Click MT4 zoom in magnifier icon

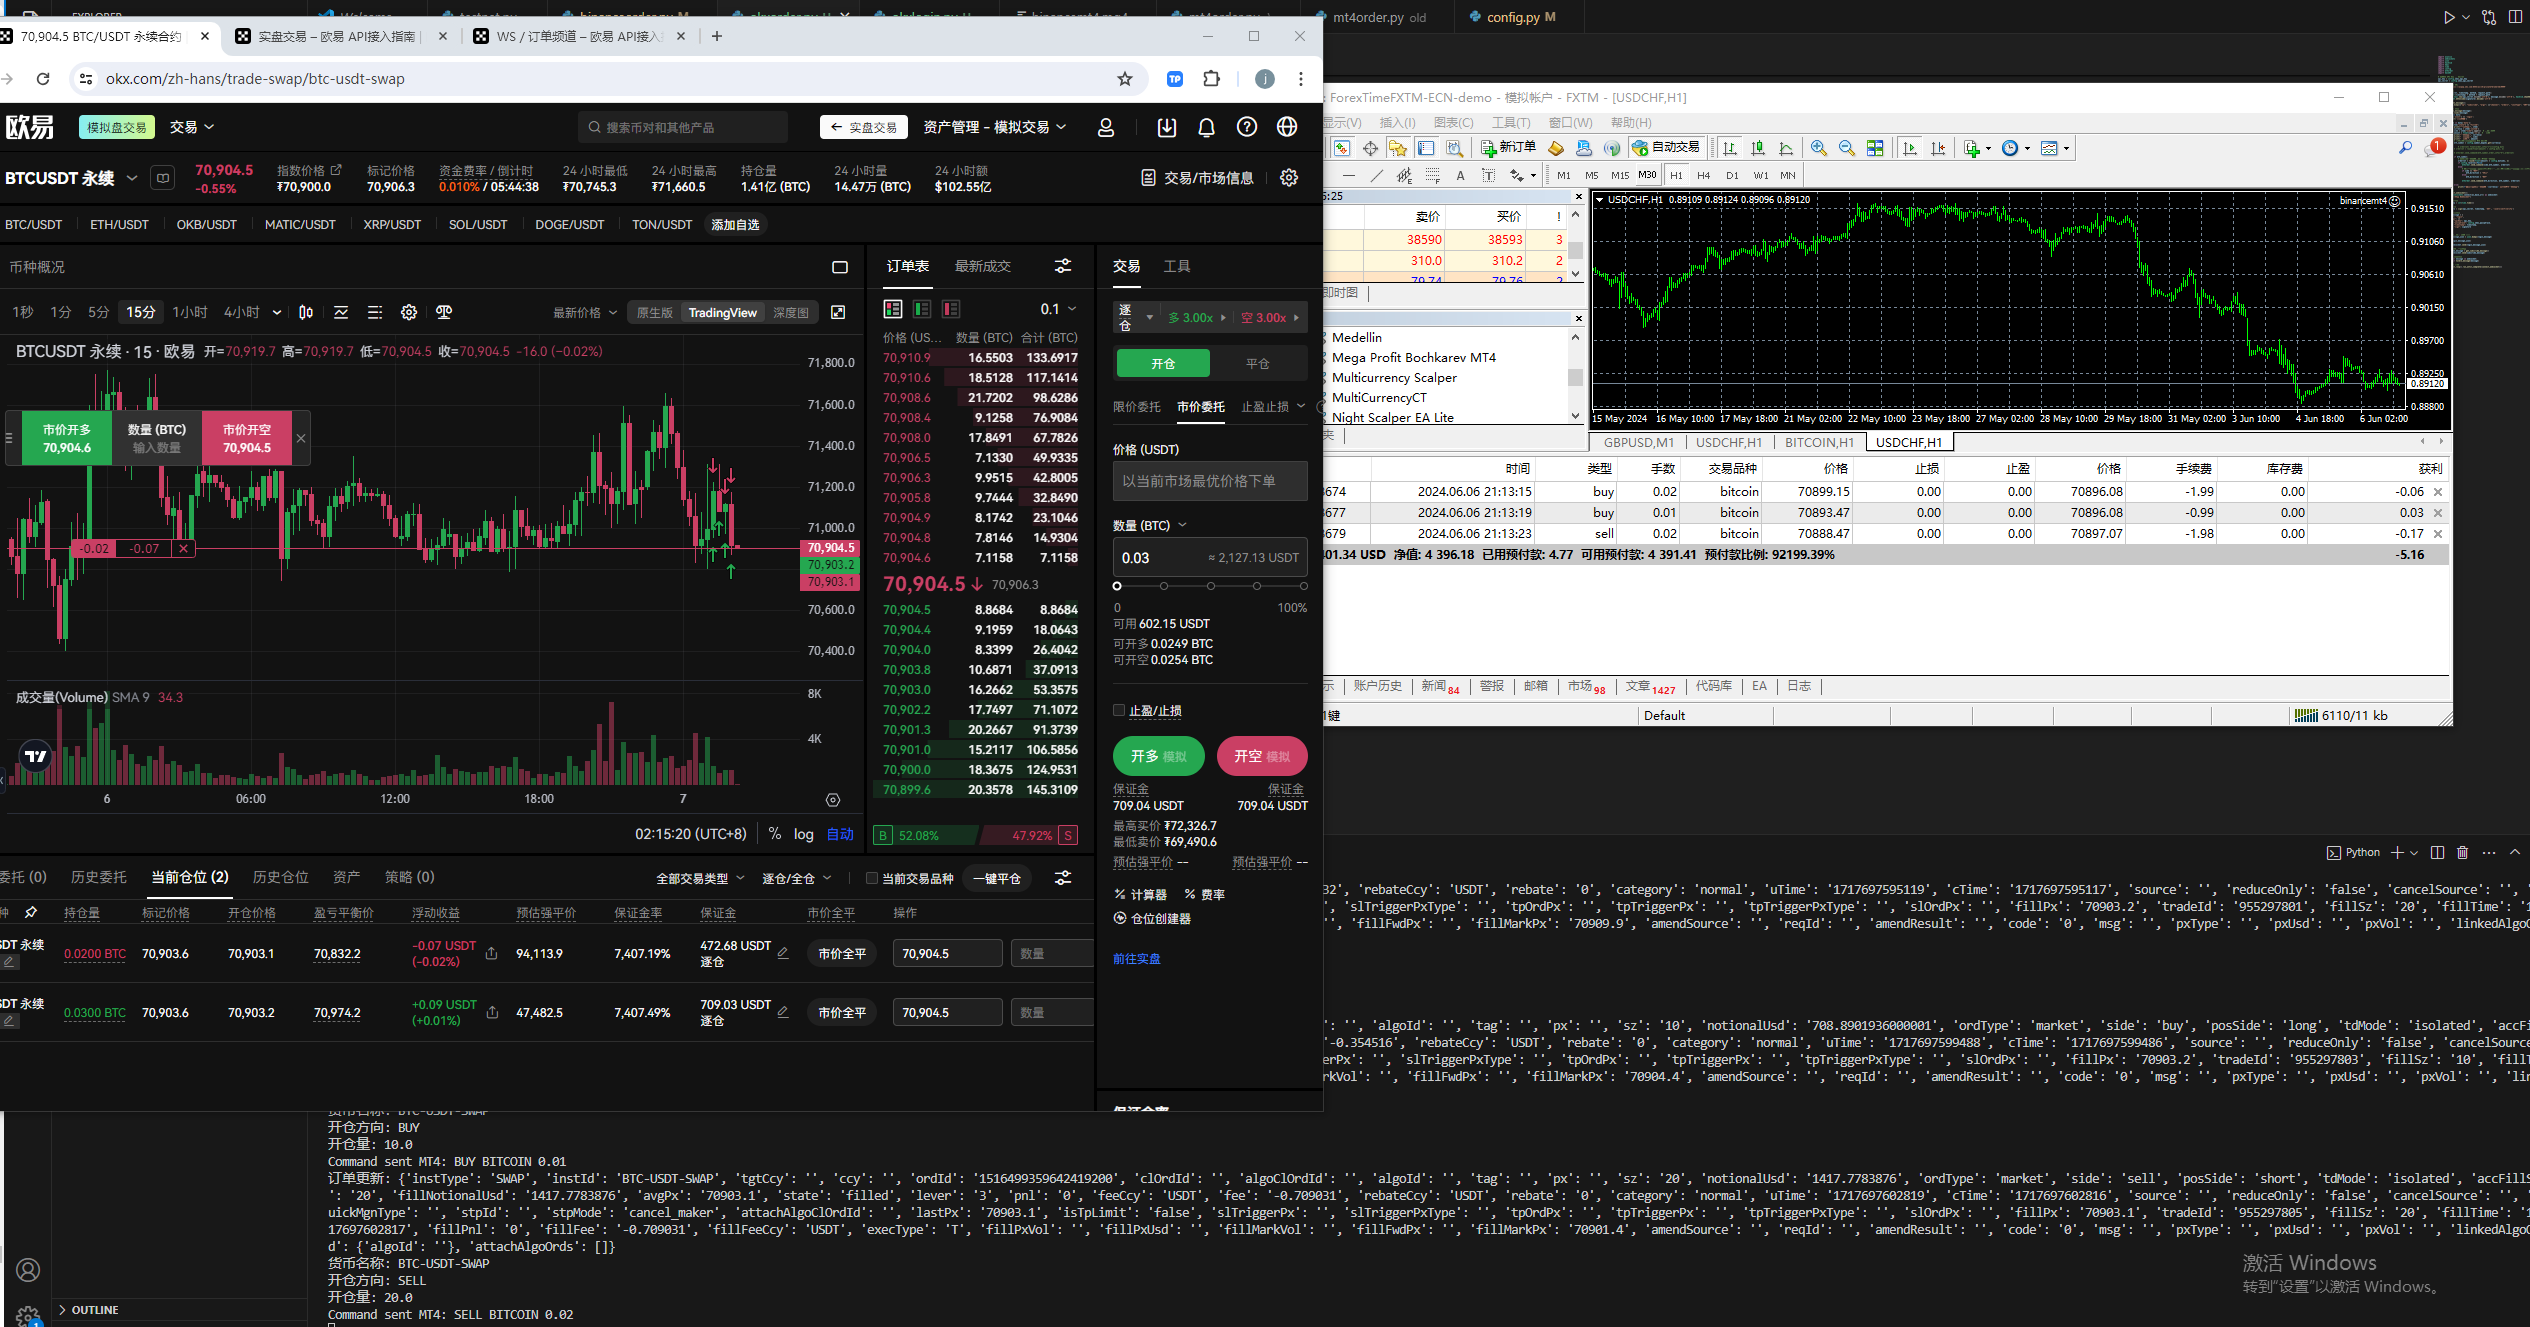[x=1818, y=148]
